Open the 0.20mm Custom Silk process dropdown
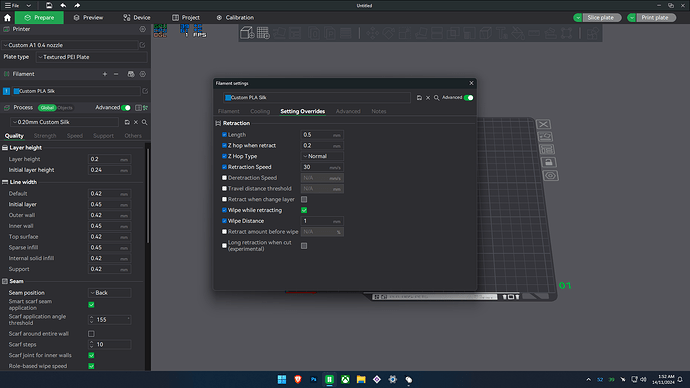690x388 pixels. [64, 122]
